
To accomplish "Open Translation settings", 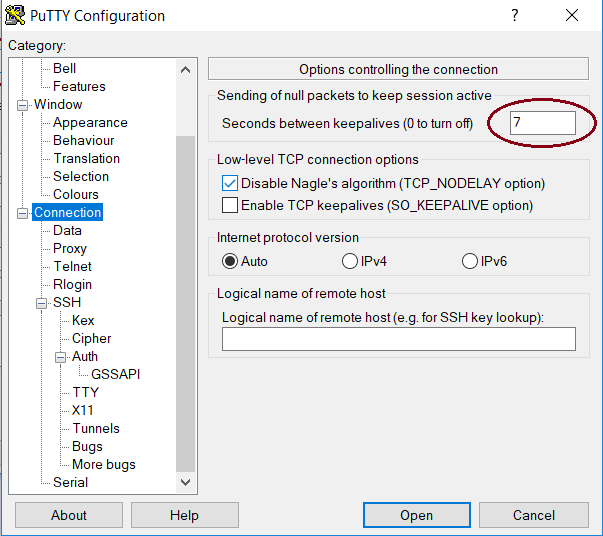I will pos(87,158).
